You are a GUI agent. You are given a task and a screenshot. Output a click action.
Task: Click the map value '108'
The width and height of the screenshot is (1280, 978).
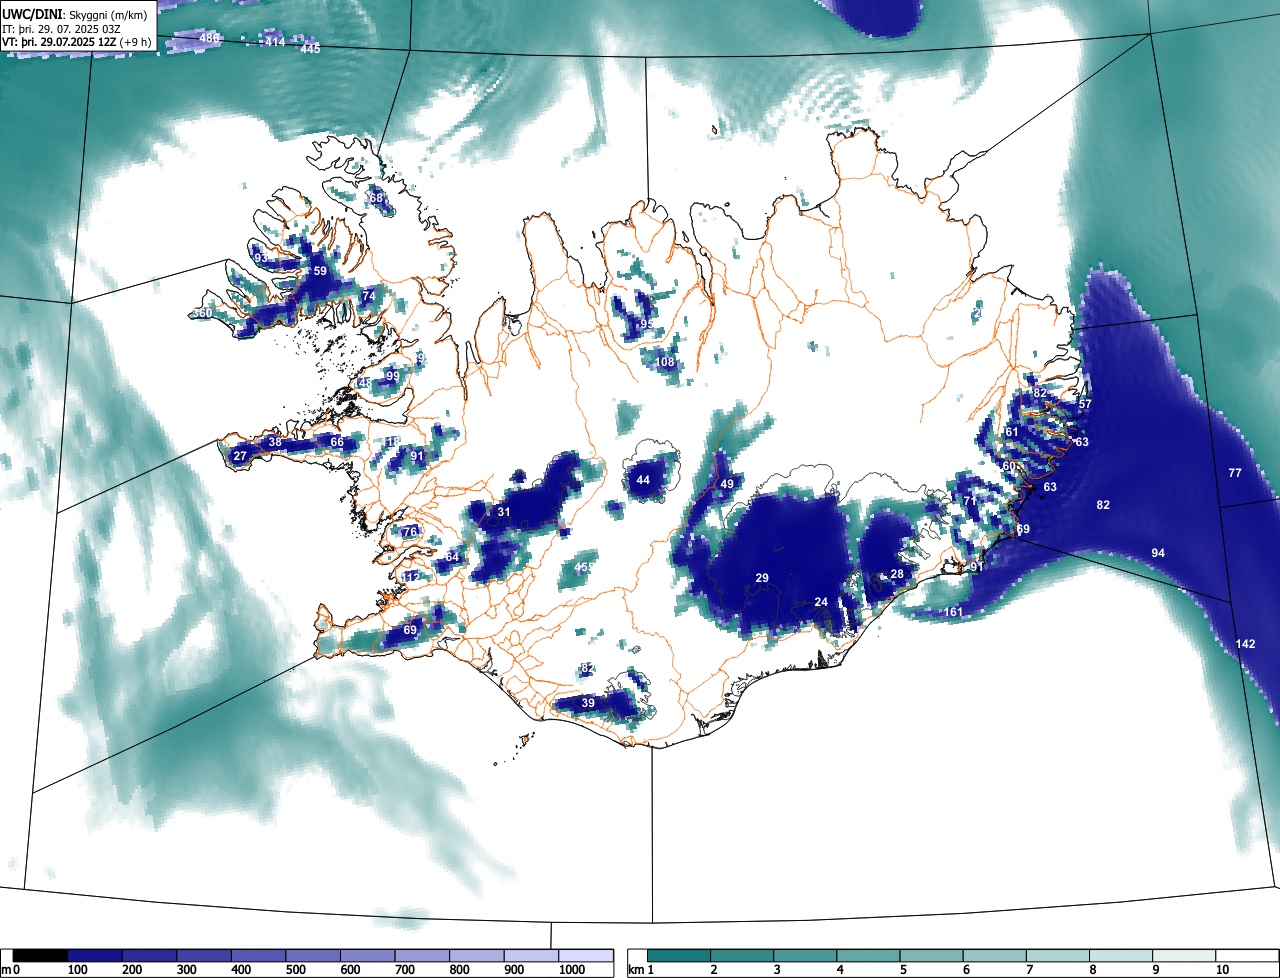point(666,362)
